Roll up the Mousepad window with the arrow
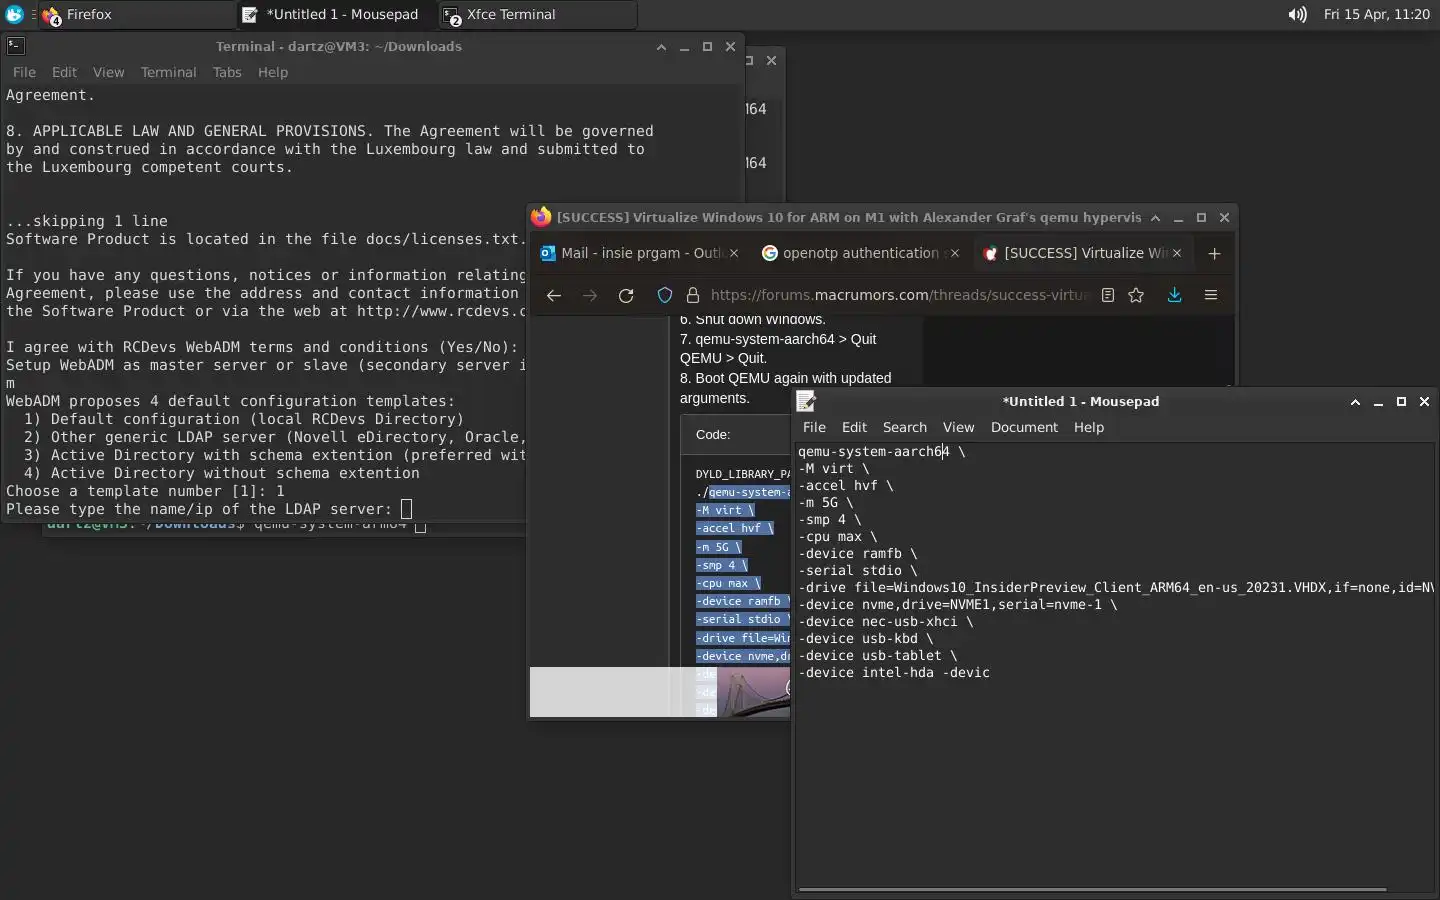 click(x=1355, y=401)
